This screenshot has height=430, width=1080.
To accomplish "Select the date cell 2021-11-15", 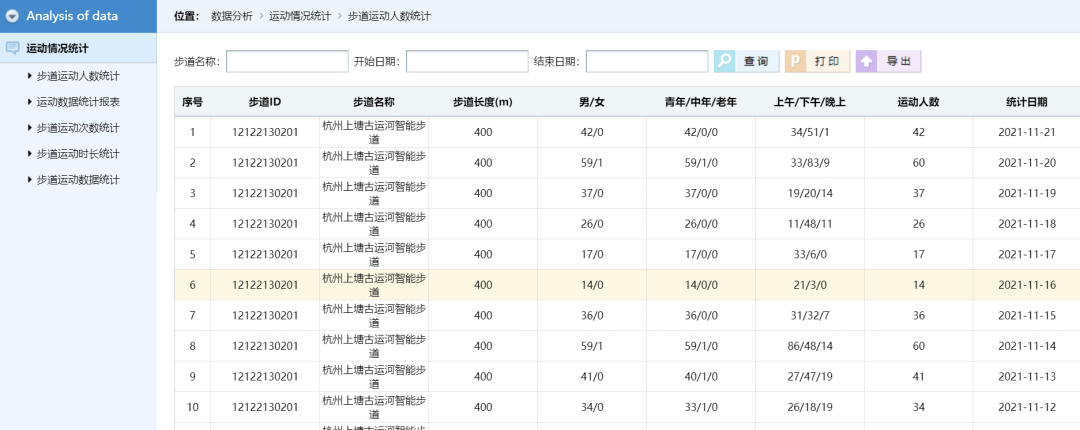I will (1027, 316).
